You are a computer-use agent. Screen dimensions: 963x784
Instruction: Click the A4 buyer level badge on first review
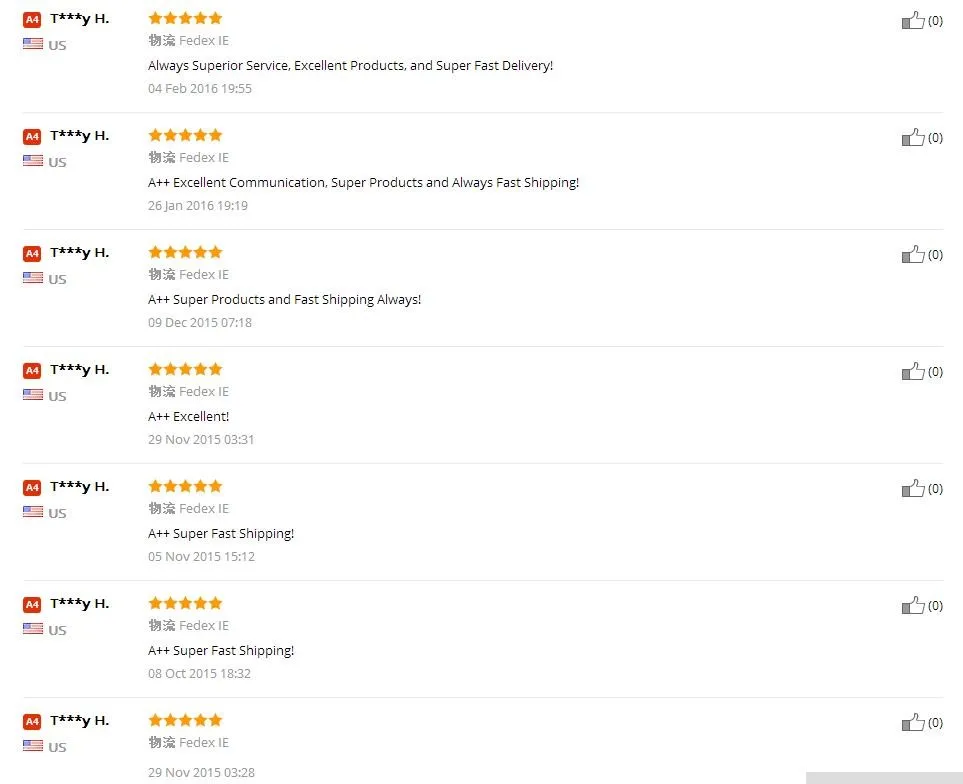coord(32,19)
